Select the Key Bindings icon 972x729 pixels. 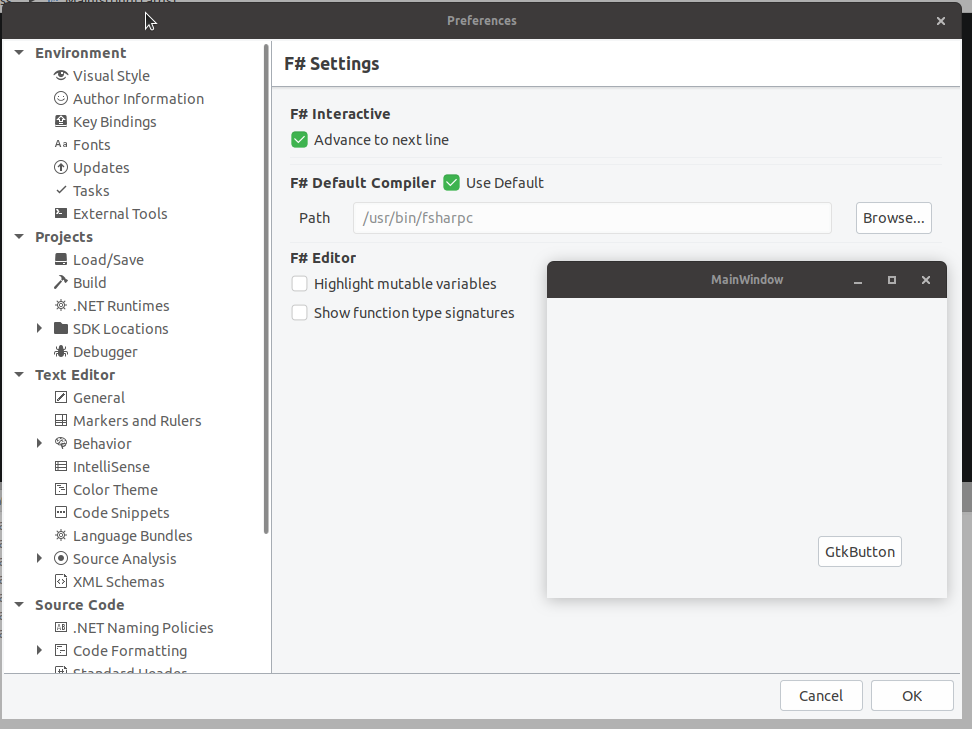pyautogui.click(x=61, y=121)
